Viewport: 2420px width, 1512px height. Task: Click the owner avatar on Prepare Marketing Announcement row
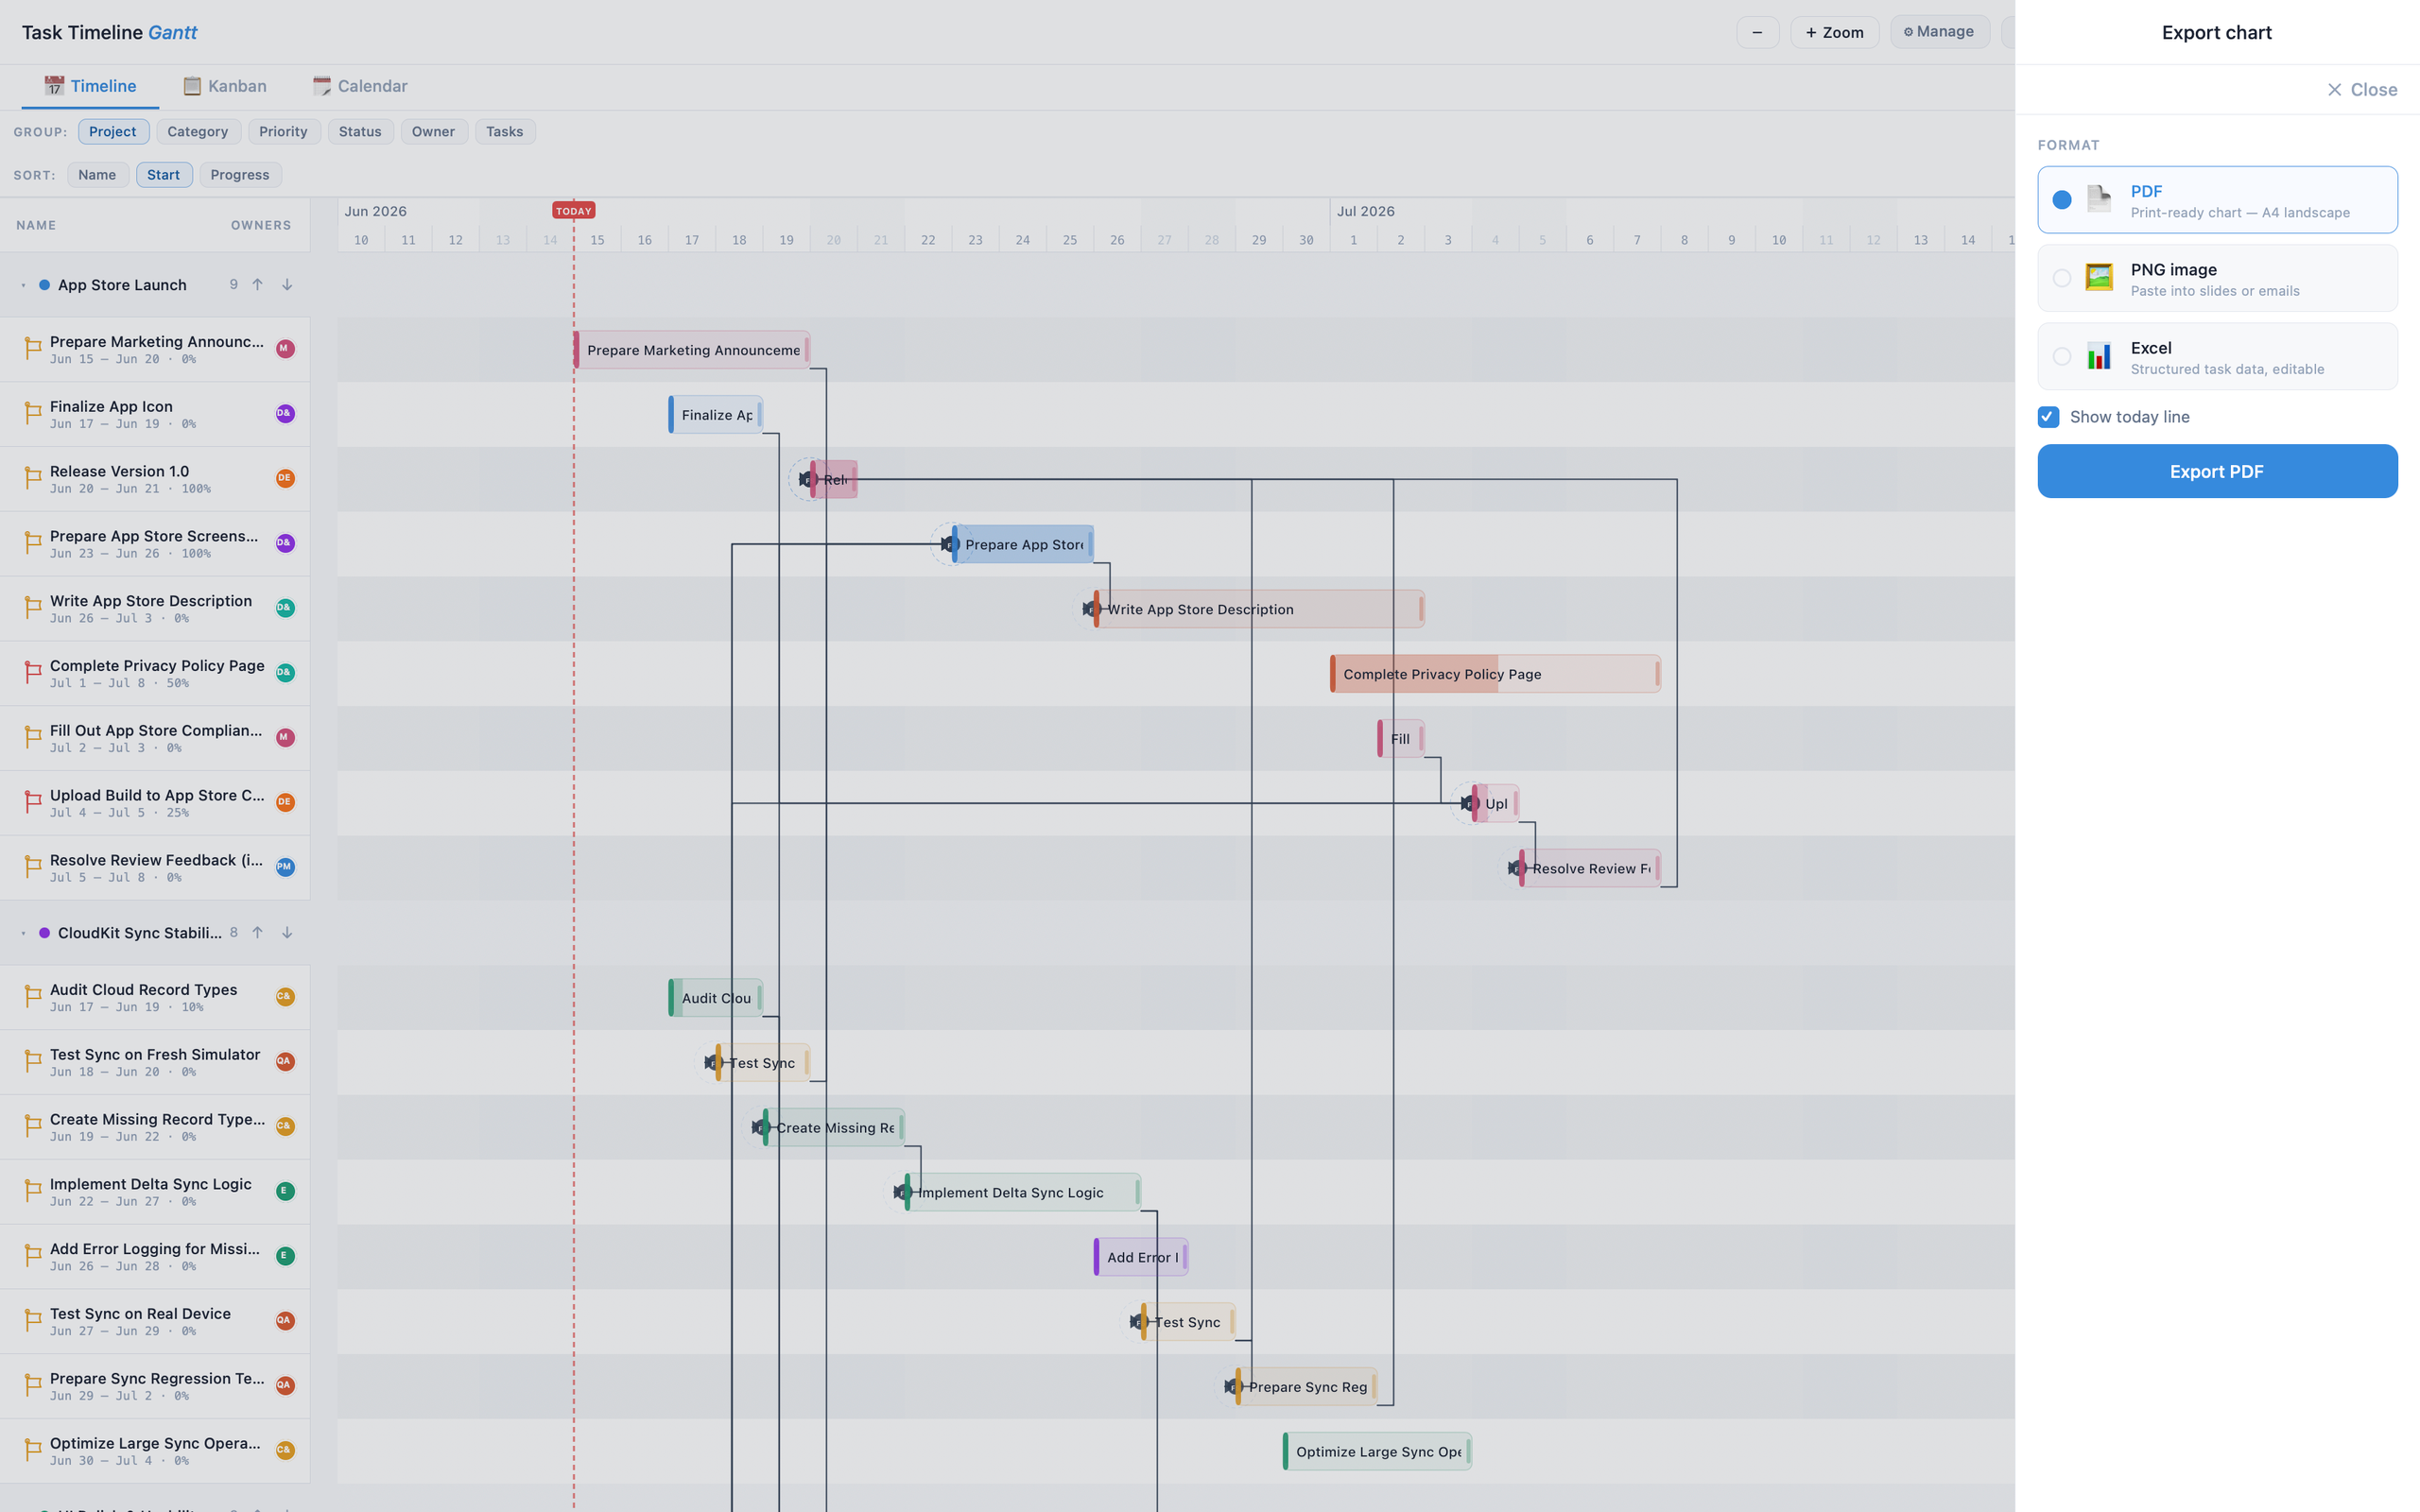pos(285,349)
